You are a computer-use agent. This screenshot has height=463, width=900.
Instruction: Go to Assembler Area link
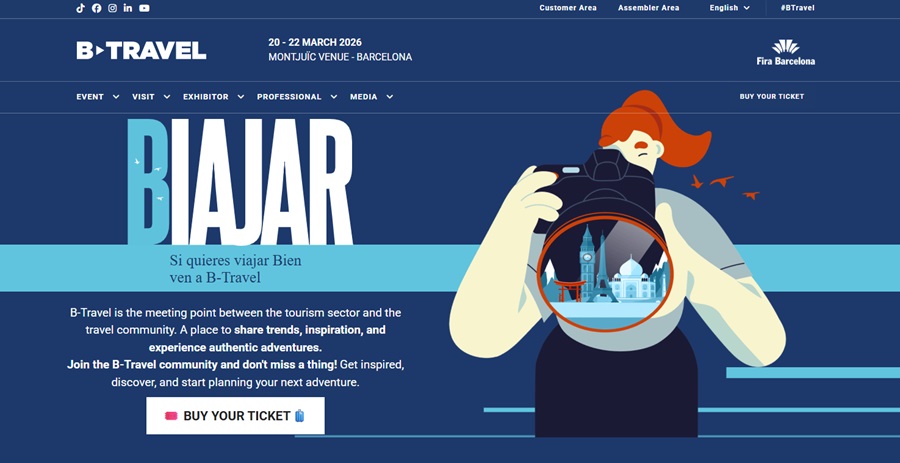tap(649, 8)
